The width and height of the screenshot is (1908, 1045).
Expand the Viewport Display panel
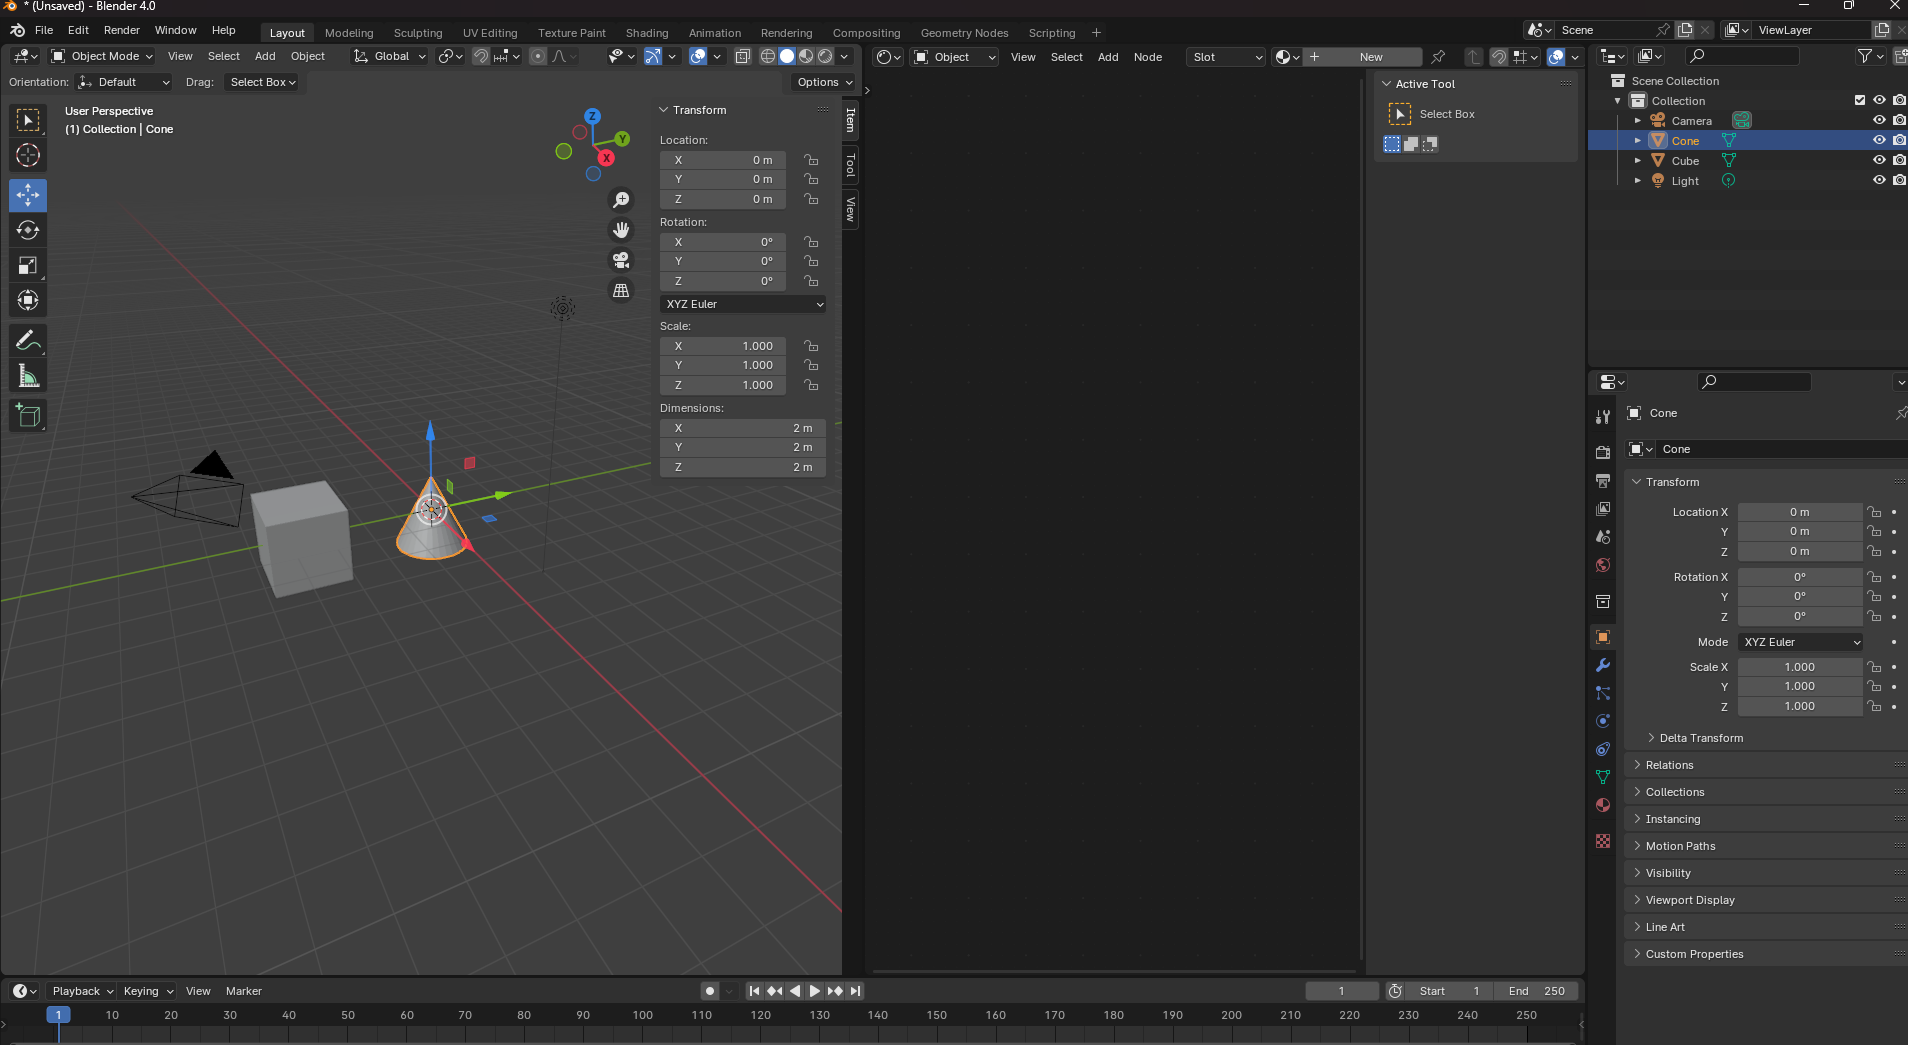[1690, 900]
